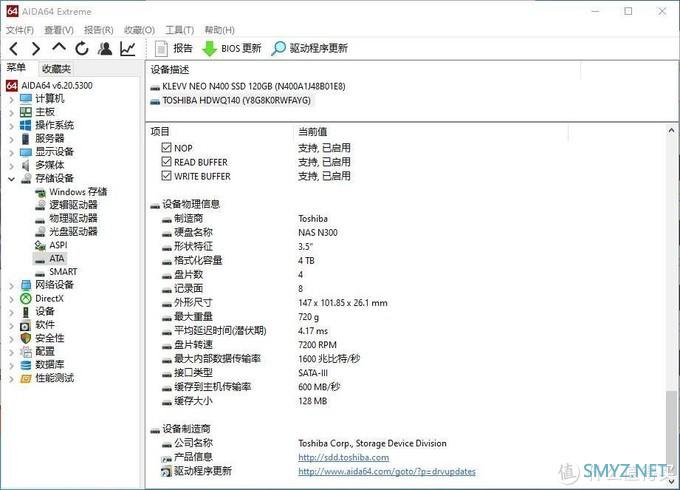Expand the 网络设备 tree node
This screenshot has height=490, width=680.
tap(12, 286)
